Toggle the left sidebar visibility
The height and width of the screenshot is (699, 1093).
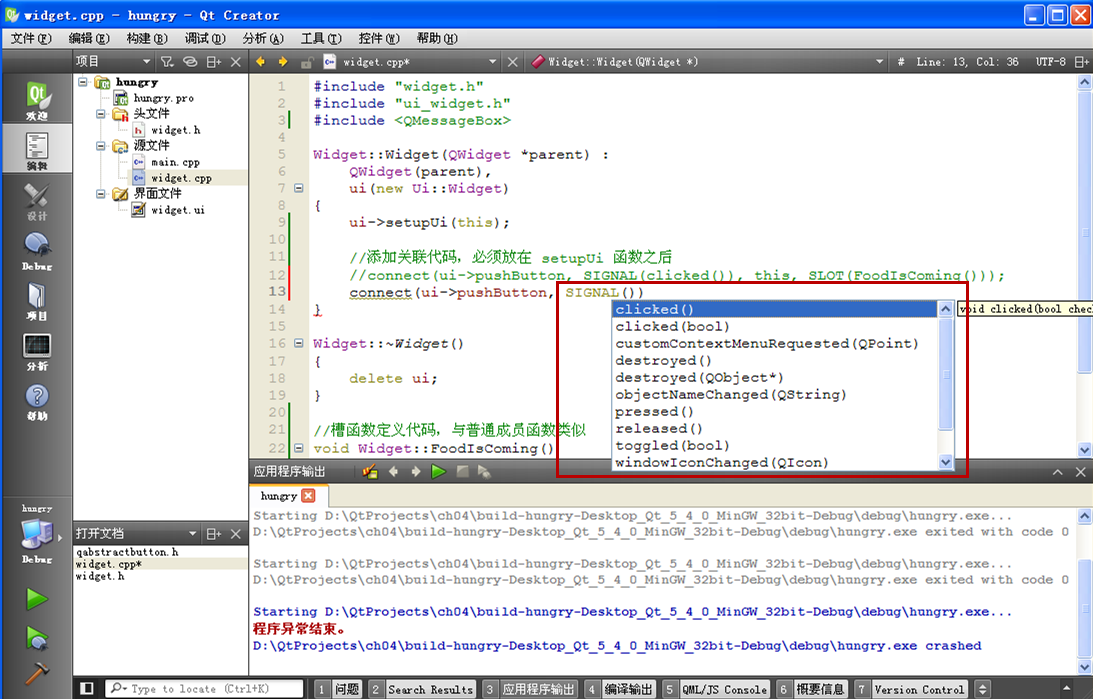86,689
